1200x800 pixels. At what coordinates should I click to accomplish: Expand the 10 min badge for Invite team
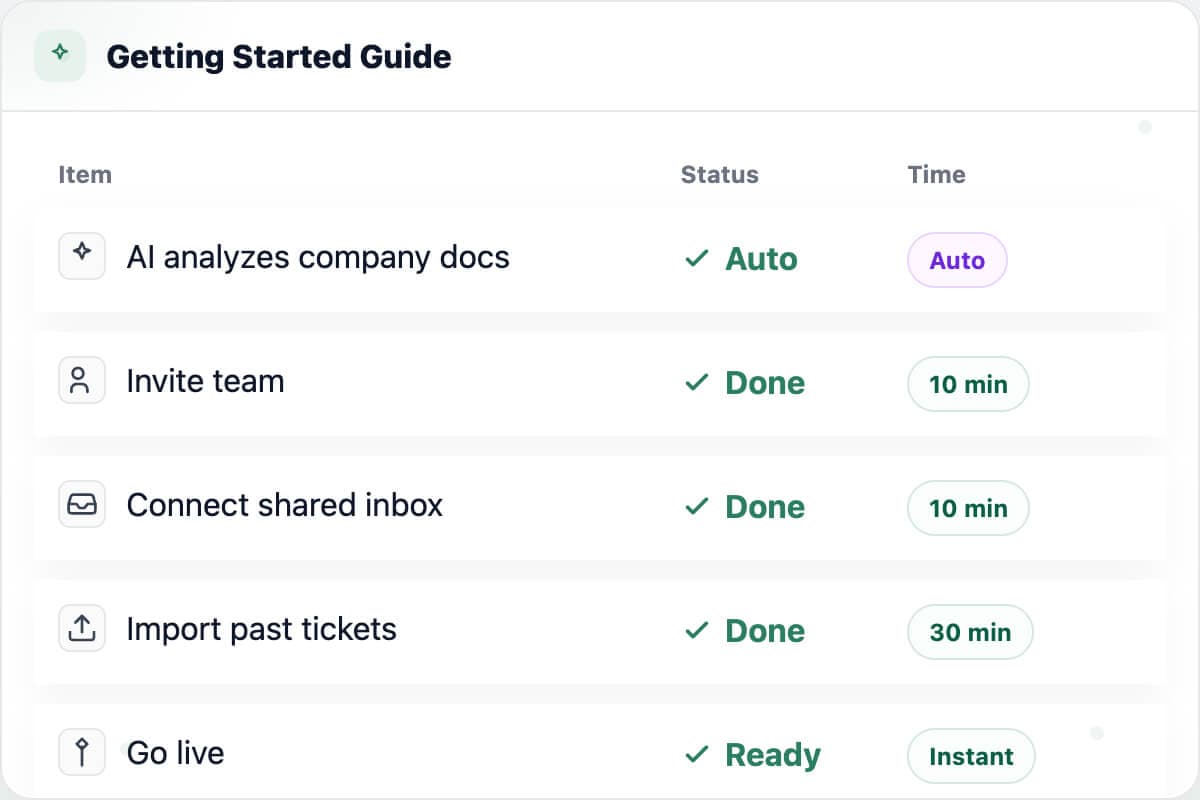pyautogui.click(x=968, y=384)
